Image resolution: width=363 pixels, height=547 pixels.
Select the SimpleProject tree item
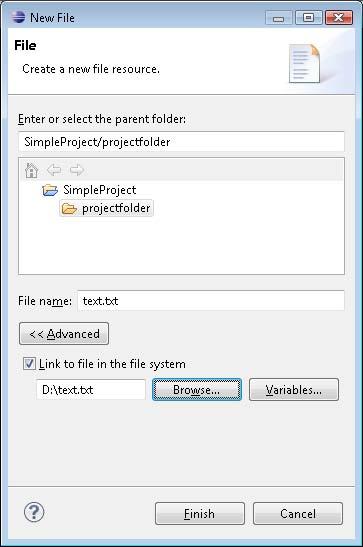click(100, 190)
